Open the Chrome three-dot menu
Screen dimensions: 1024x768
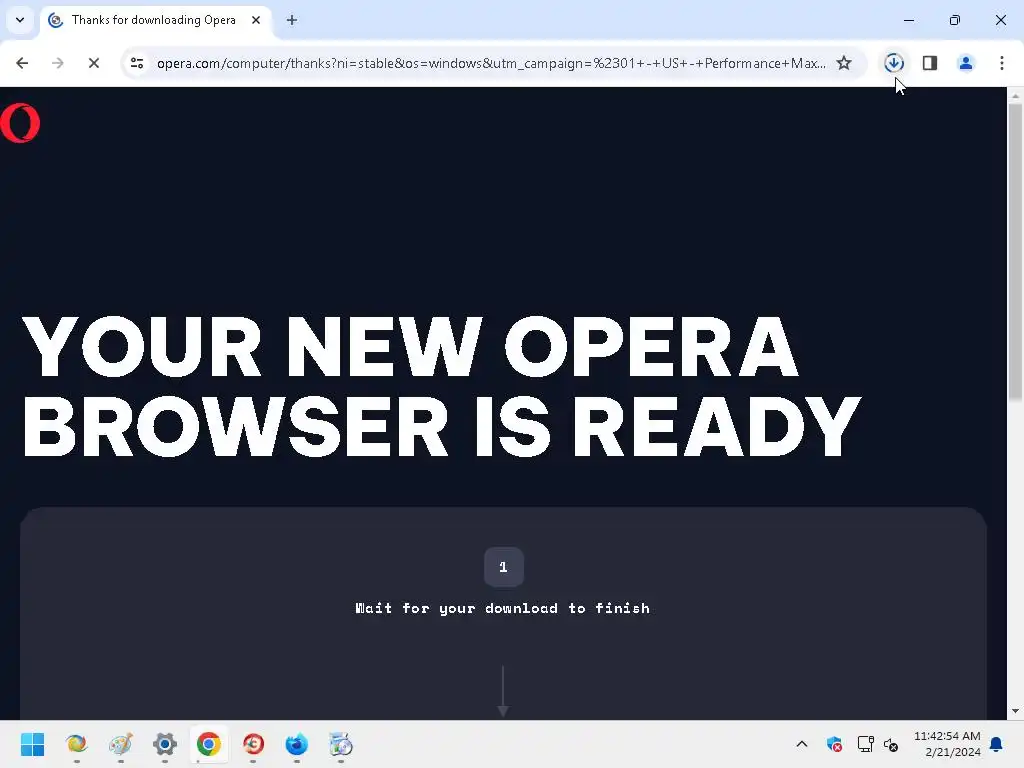1002,63
